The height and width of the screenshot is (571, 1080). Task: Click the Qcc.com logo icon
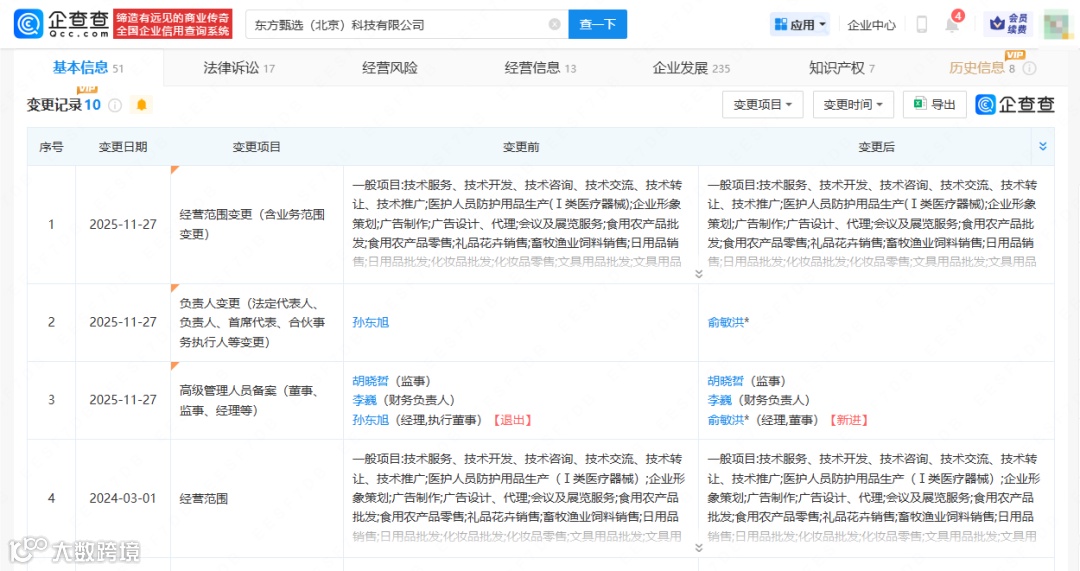coord(28,24)
